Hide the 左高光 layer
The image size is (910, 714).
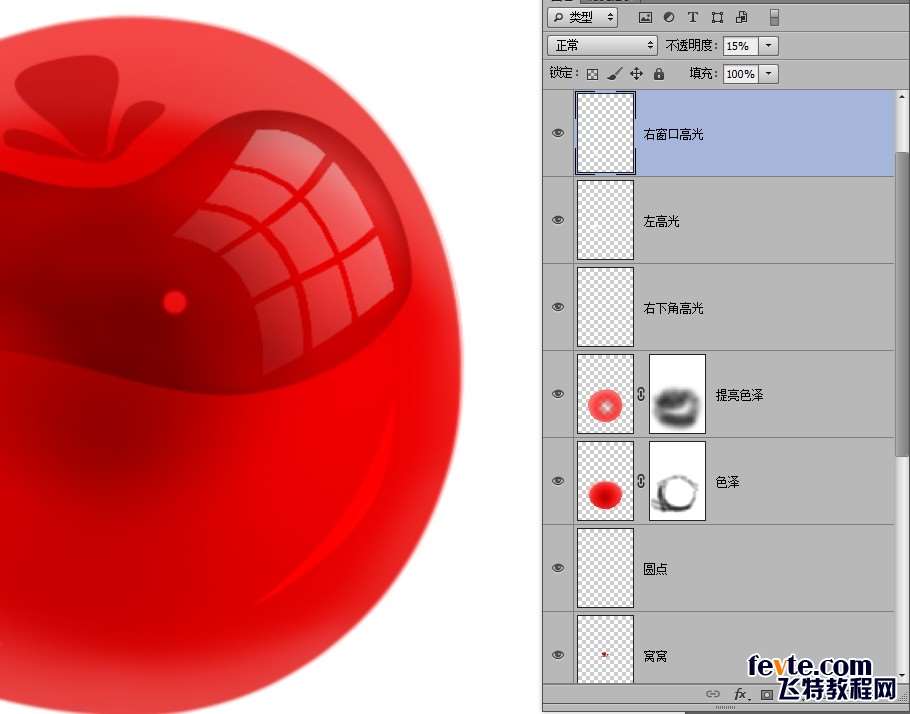(558, 220)
